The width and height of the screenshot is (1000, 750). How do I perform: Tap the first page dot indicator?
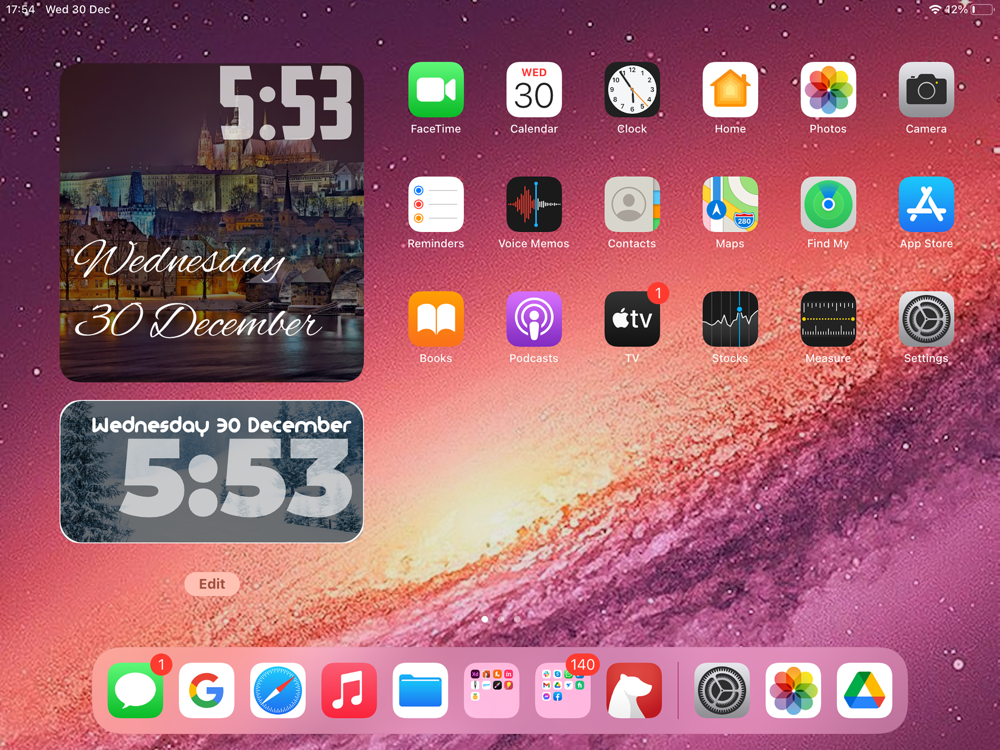coord(485,619)
